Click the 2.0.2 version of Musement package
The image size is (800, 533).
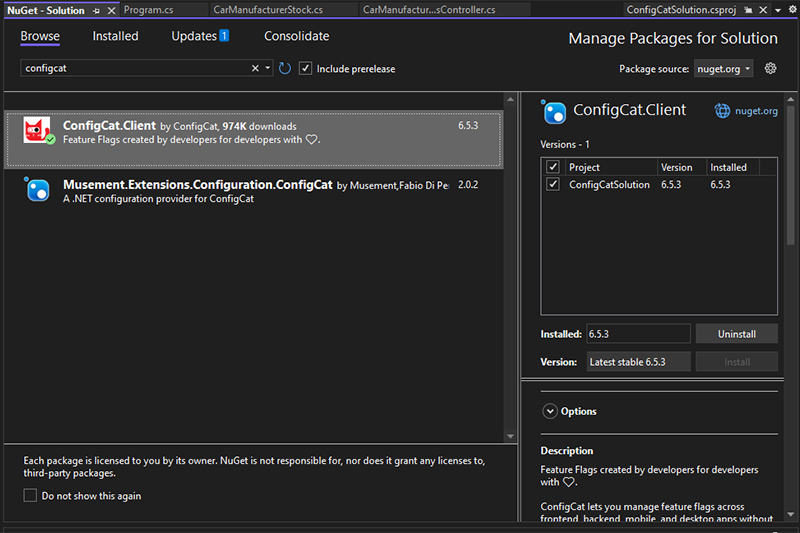(468, 185)
